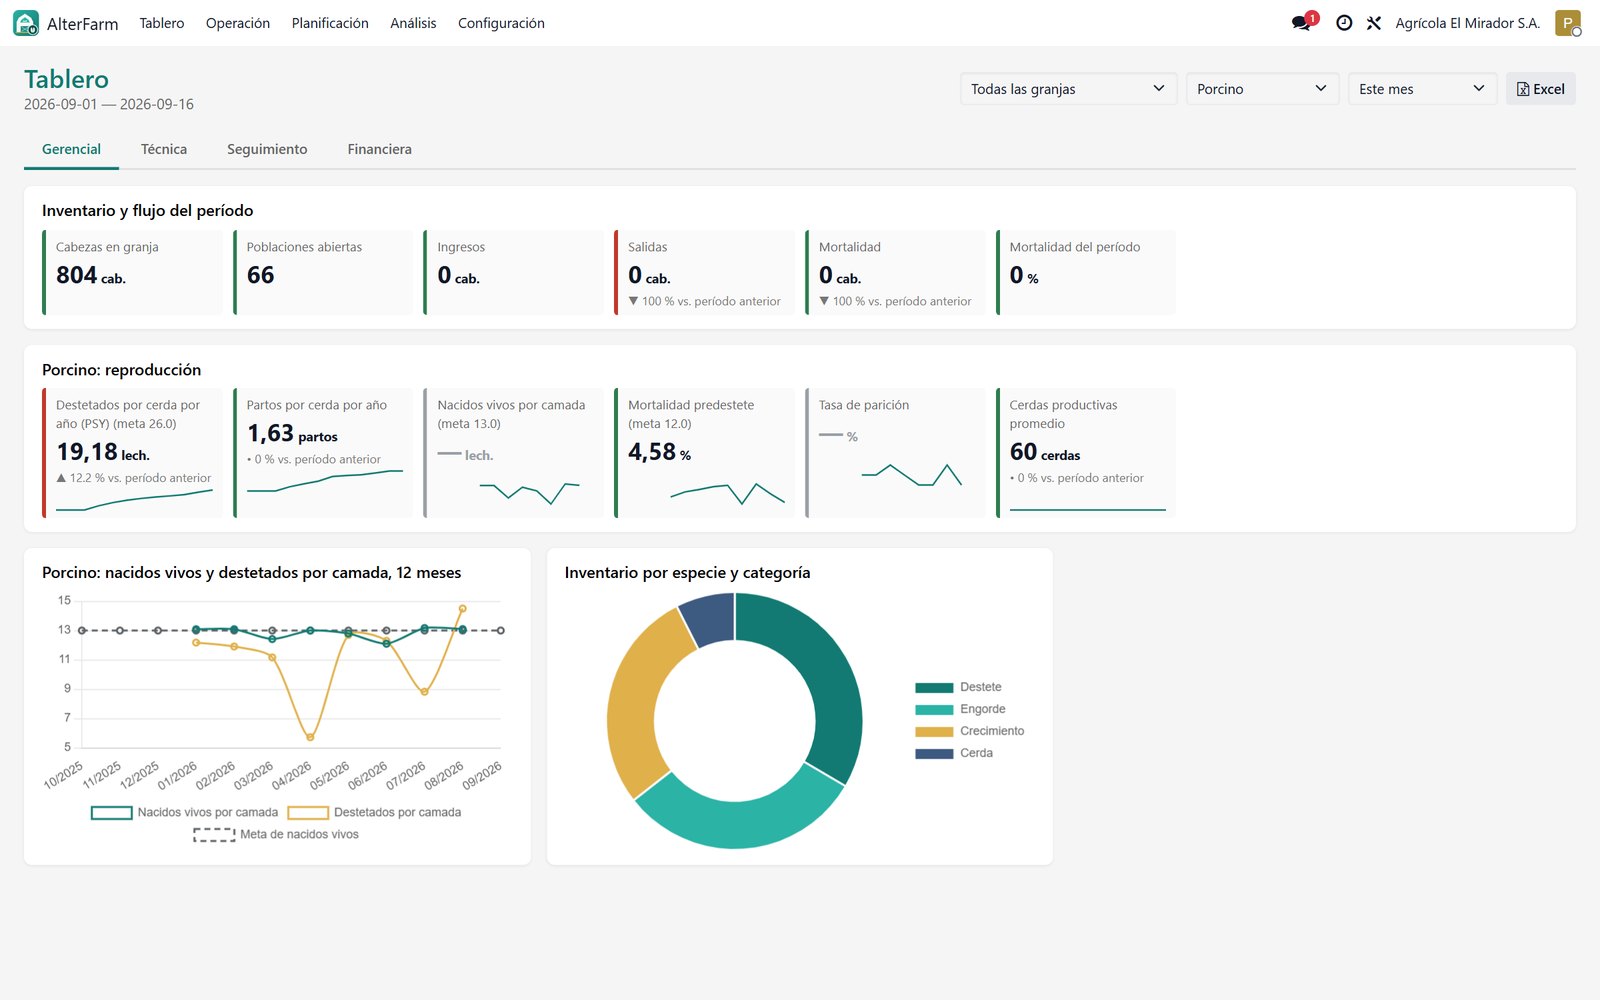Click the 60 cerdas value
This screenshot has width=1600, height=1000.
[x=1045, y=452]
